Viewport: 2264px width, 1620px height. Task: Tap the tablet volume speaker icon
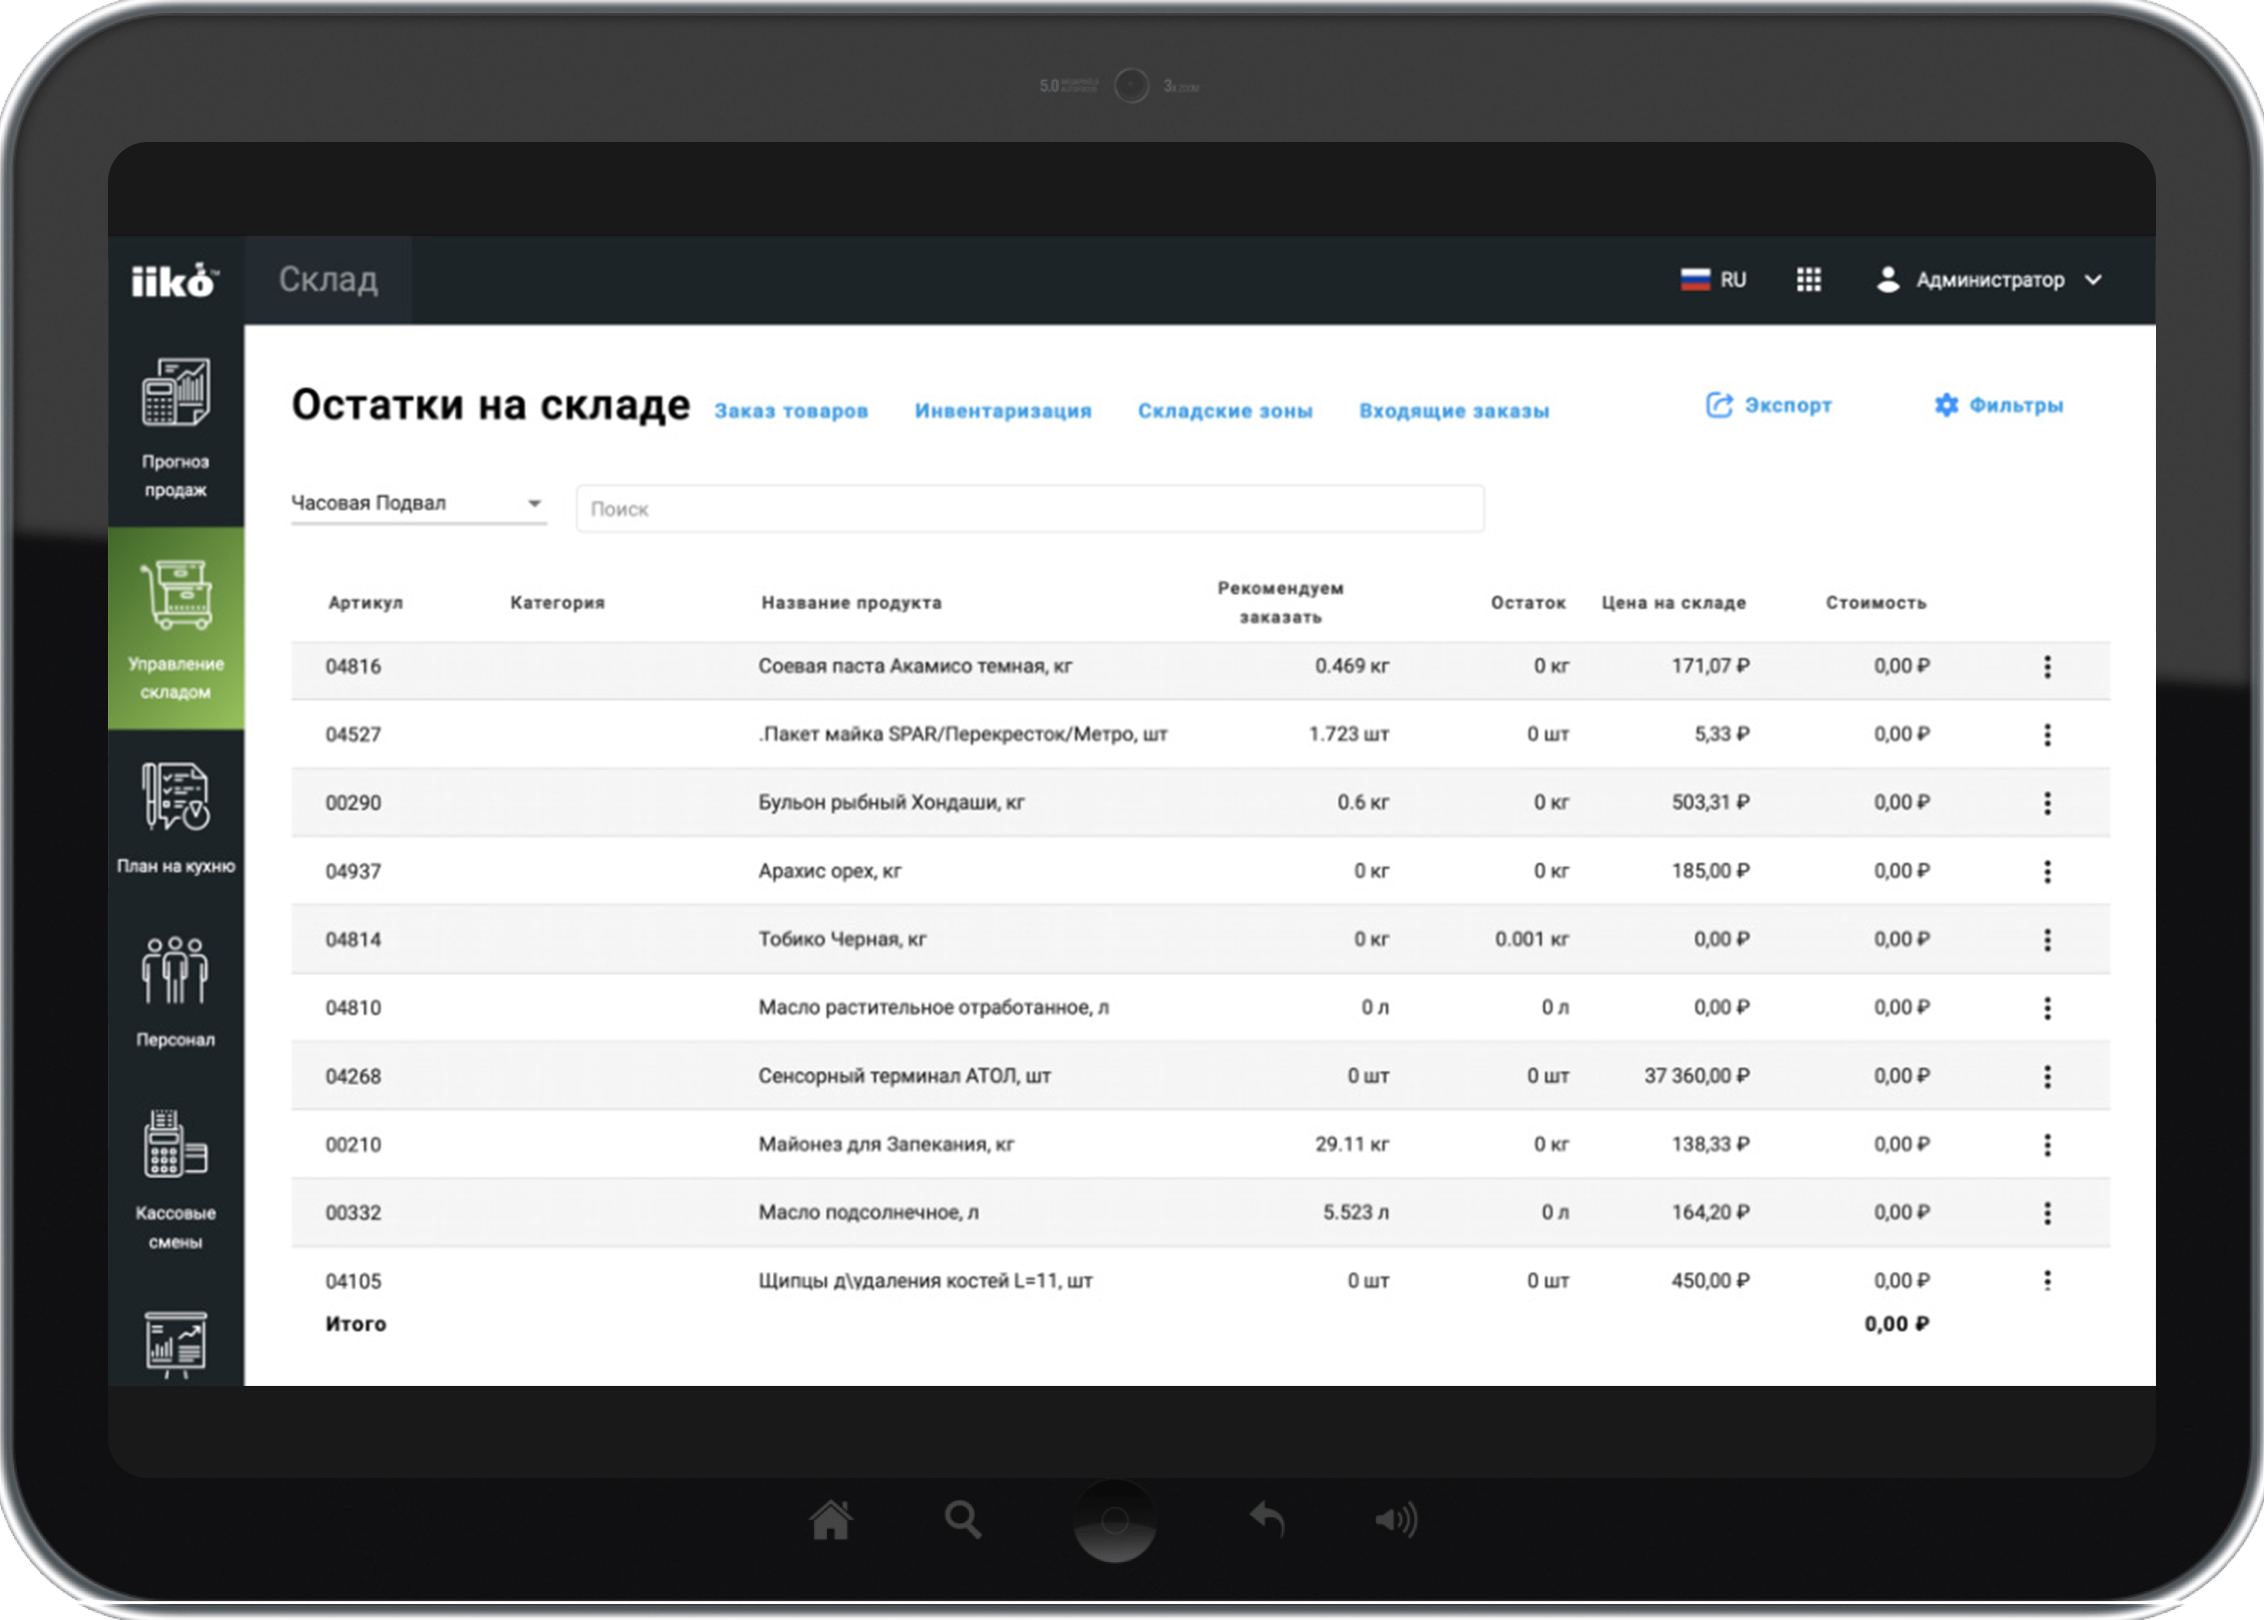1396,1520
